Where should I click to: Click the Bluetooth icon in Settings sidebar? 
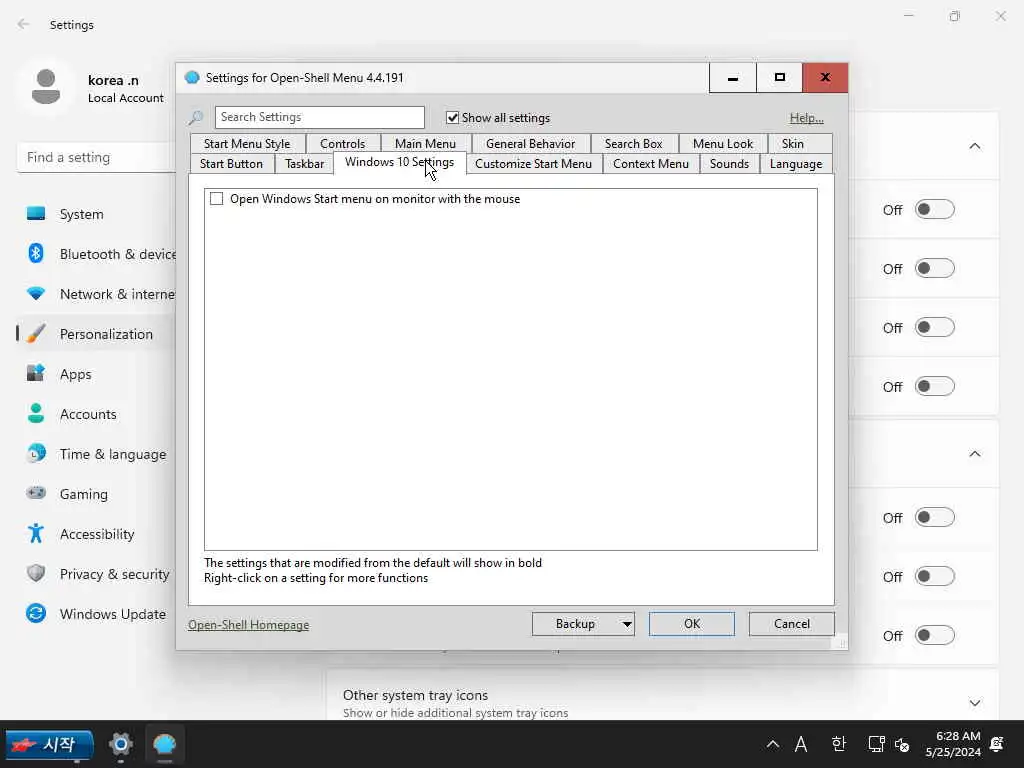pos(36,253)
